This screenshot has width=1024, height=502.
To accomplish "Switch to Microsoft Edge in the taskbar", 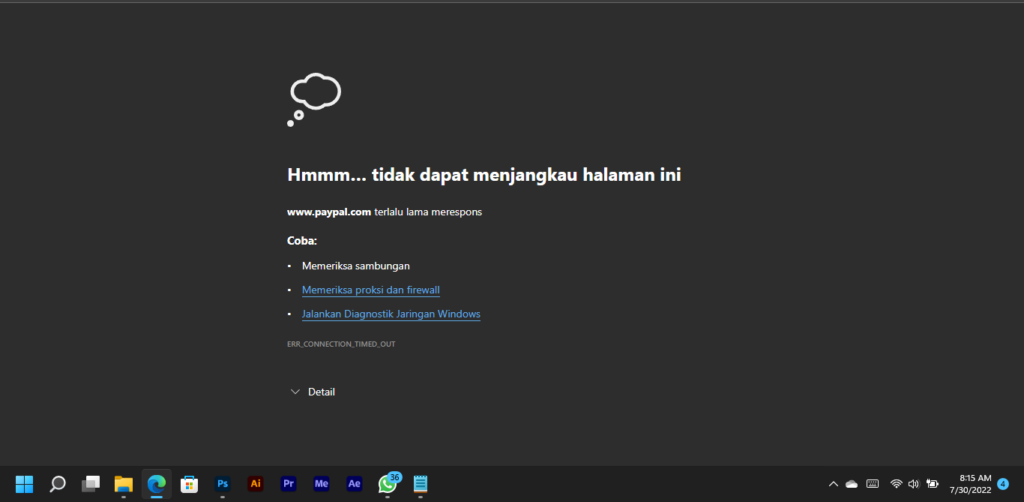I will (x=156, y=484).
